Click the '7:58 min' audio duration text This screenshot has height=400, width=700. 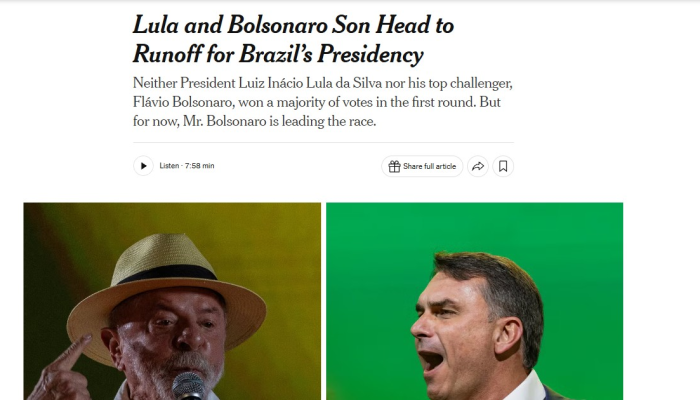click(x=200, y=166)
